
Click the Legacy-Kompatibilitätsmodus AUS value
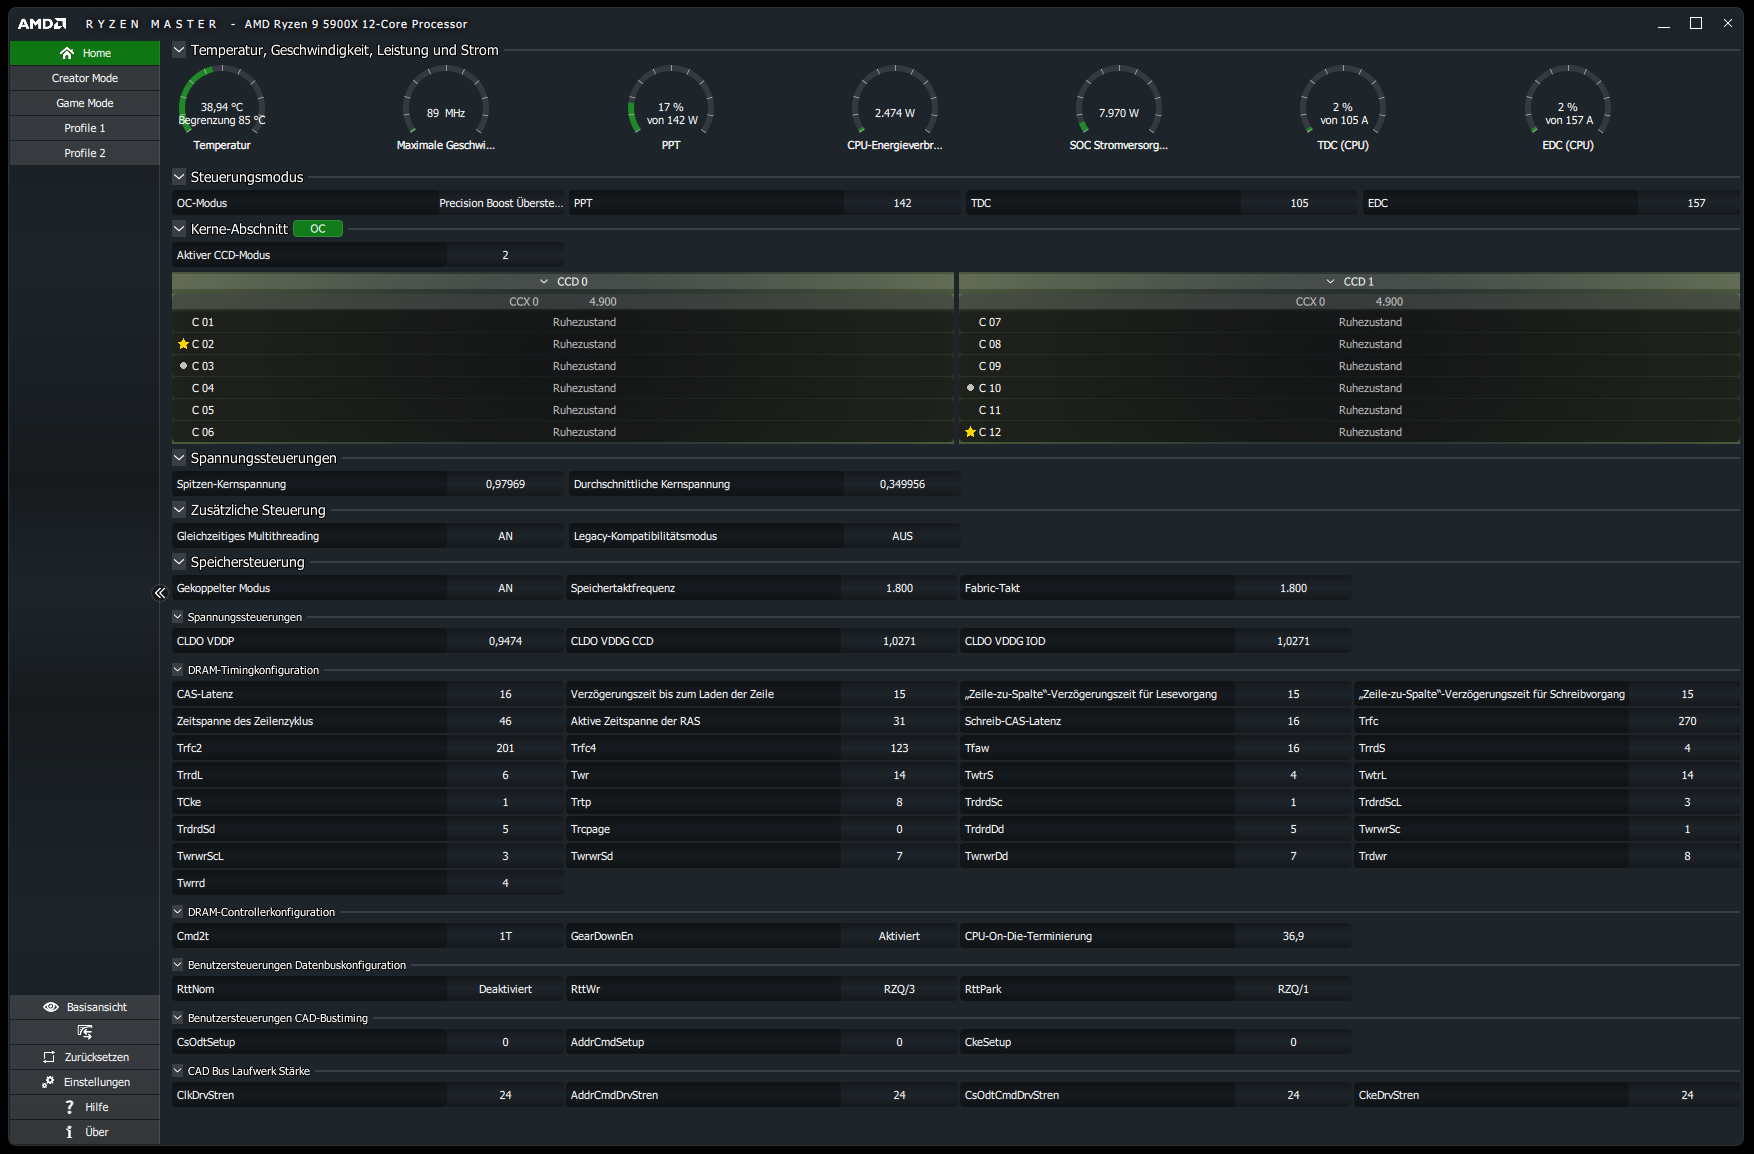(x=902, y=536)
